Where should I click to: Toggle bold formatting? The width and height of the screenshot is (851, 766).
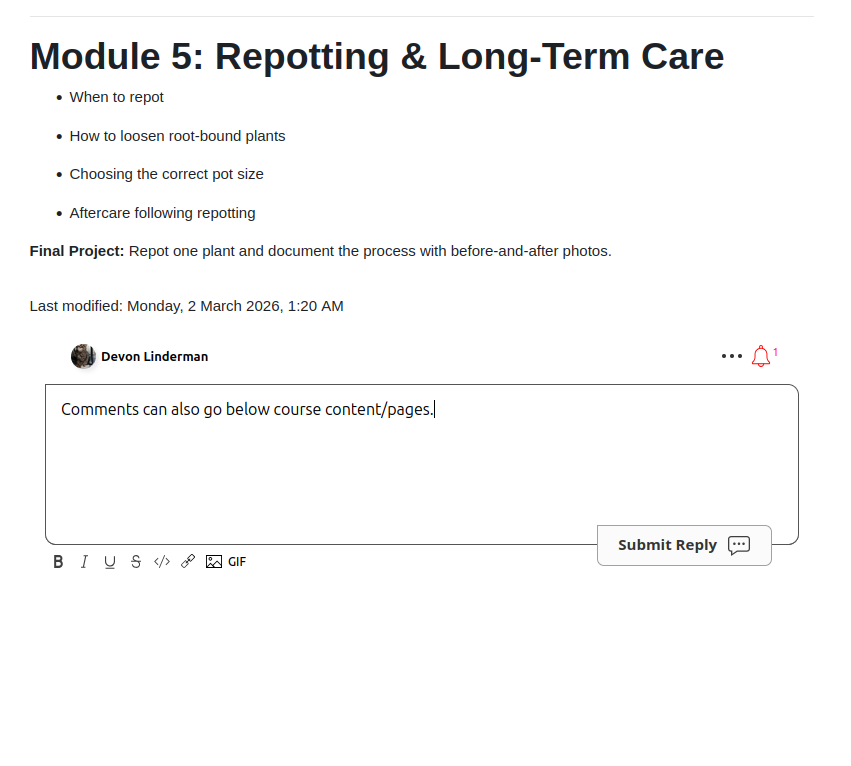58,561
